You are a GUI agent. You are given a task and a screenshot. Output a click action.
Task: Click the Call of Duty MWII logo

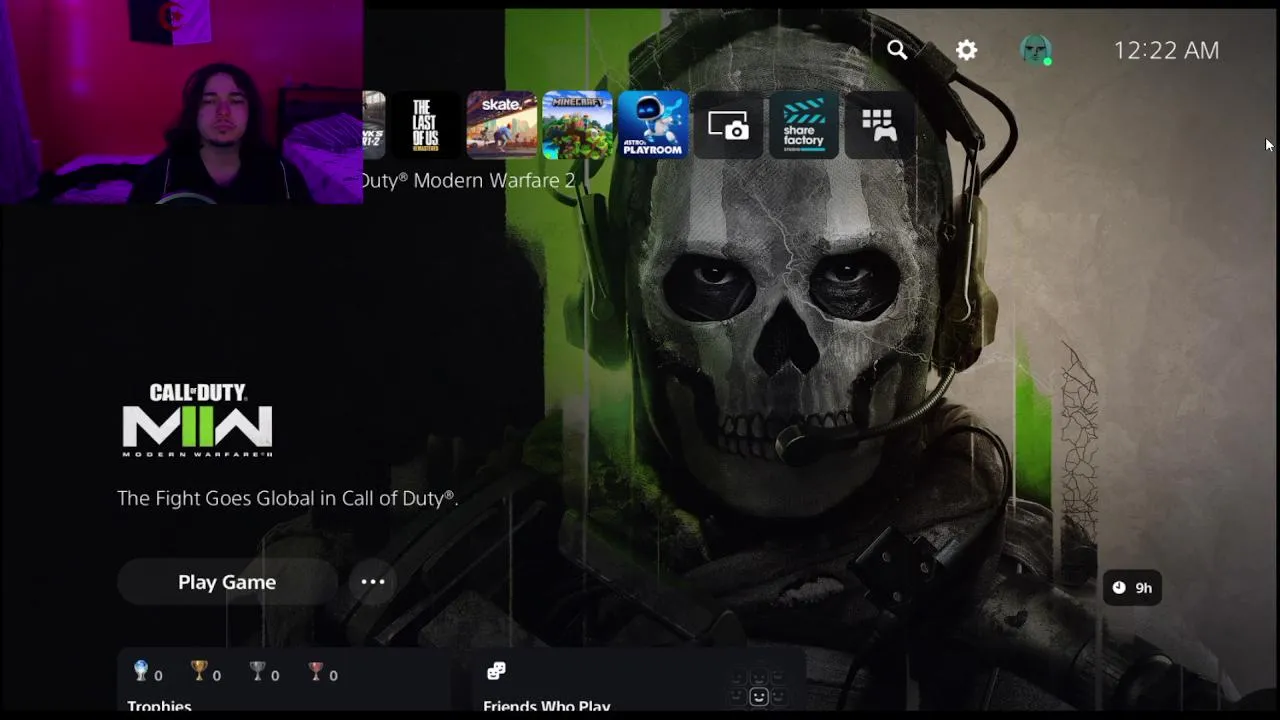click(x=197, y=420)
